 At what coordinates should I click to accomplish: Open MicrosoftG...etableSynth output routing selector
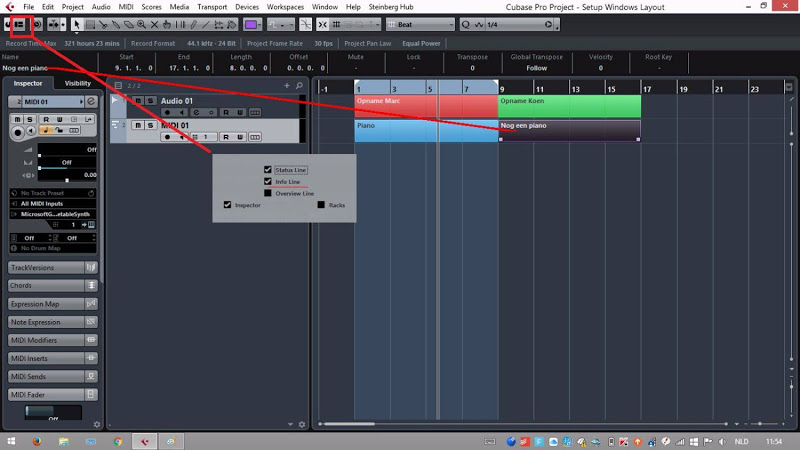point(53,214)
